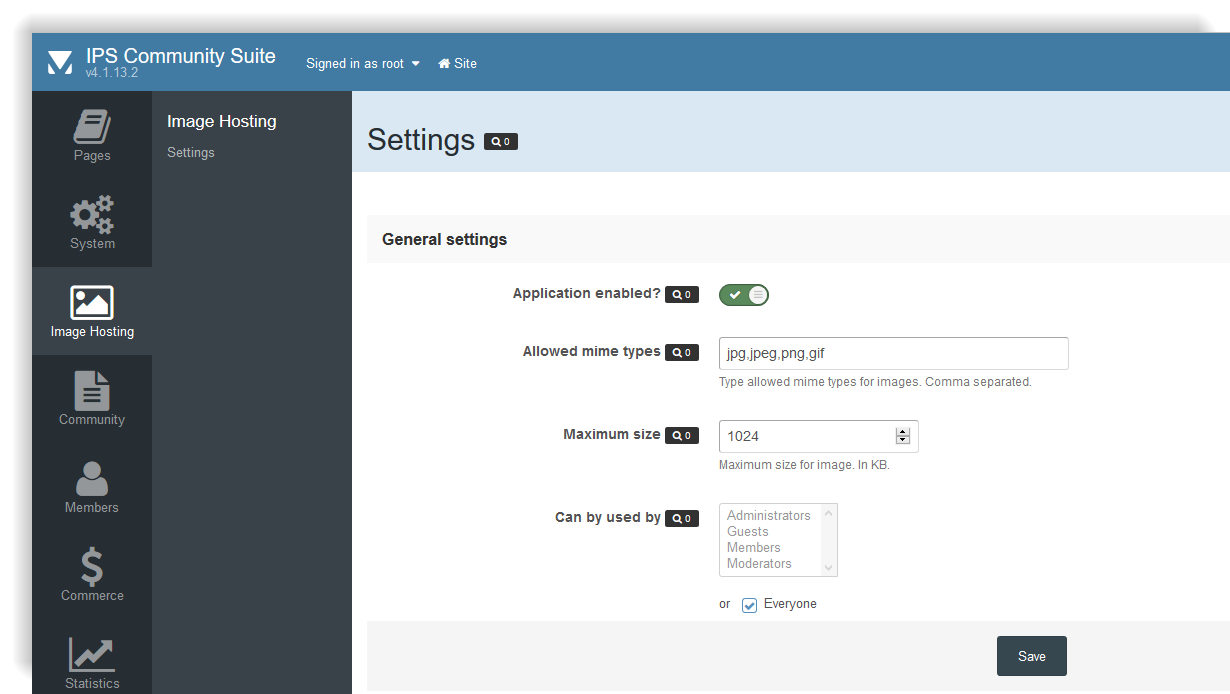Select the Image Hosting sidebar icon

[92, 303]
